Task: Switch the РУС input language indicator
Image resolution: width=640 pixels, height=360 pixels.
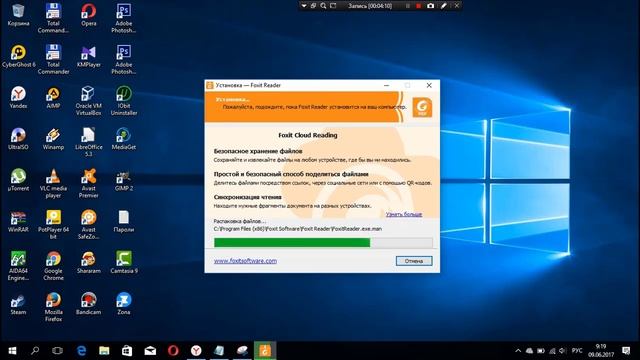Action: (x=577, y=351)
